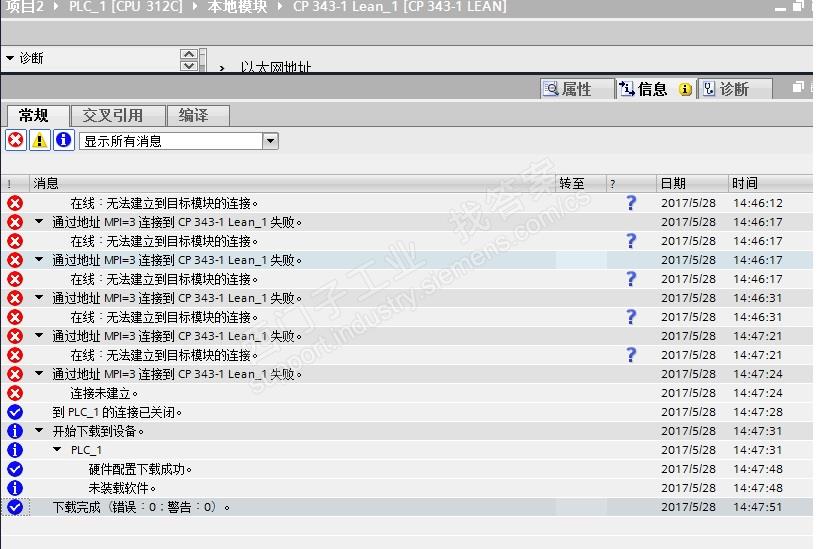
Task: Click info icon of the PLC_1 row
Action: tap(15, 450)
